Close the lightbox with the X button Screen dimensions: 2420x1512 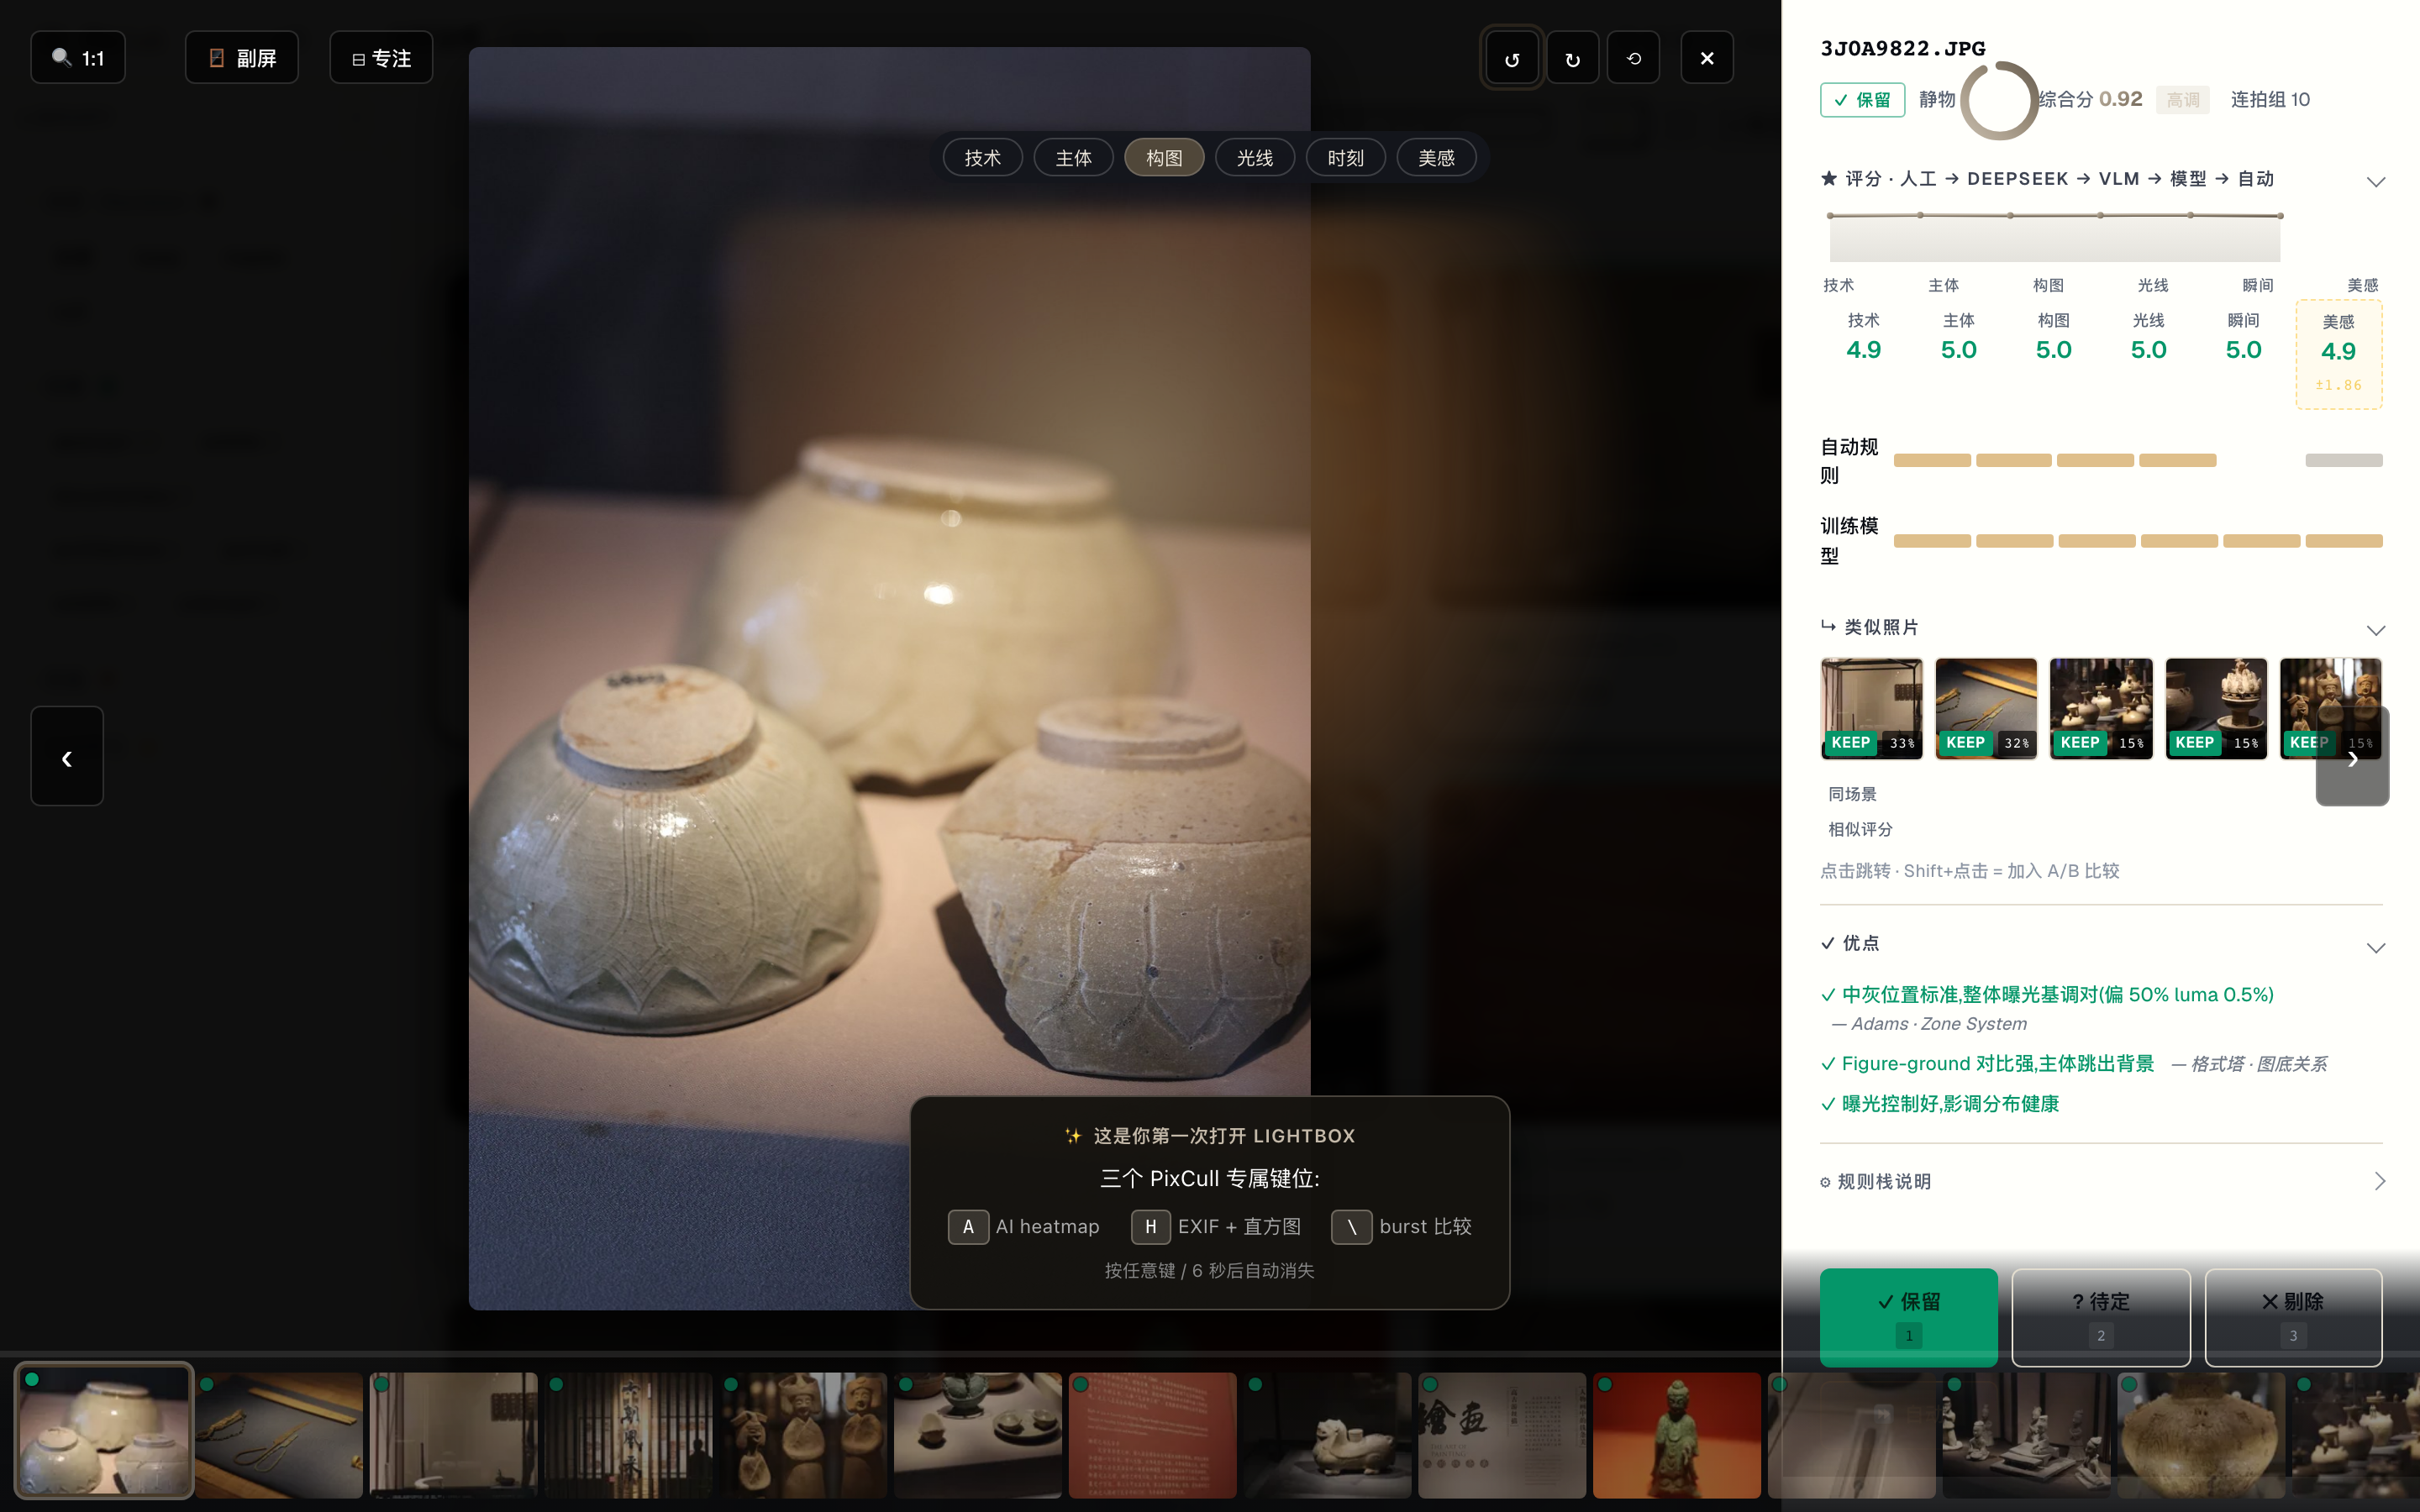tap(1707, 58)
